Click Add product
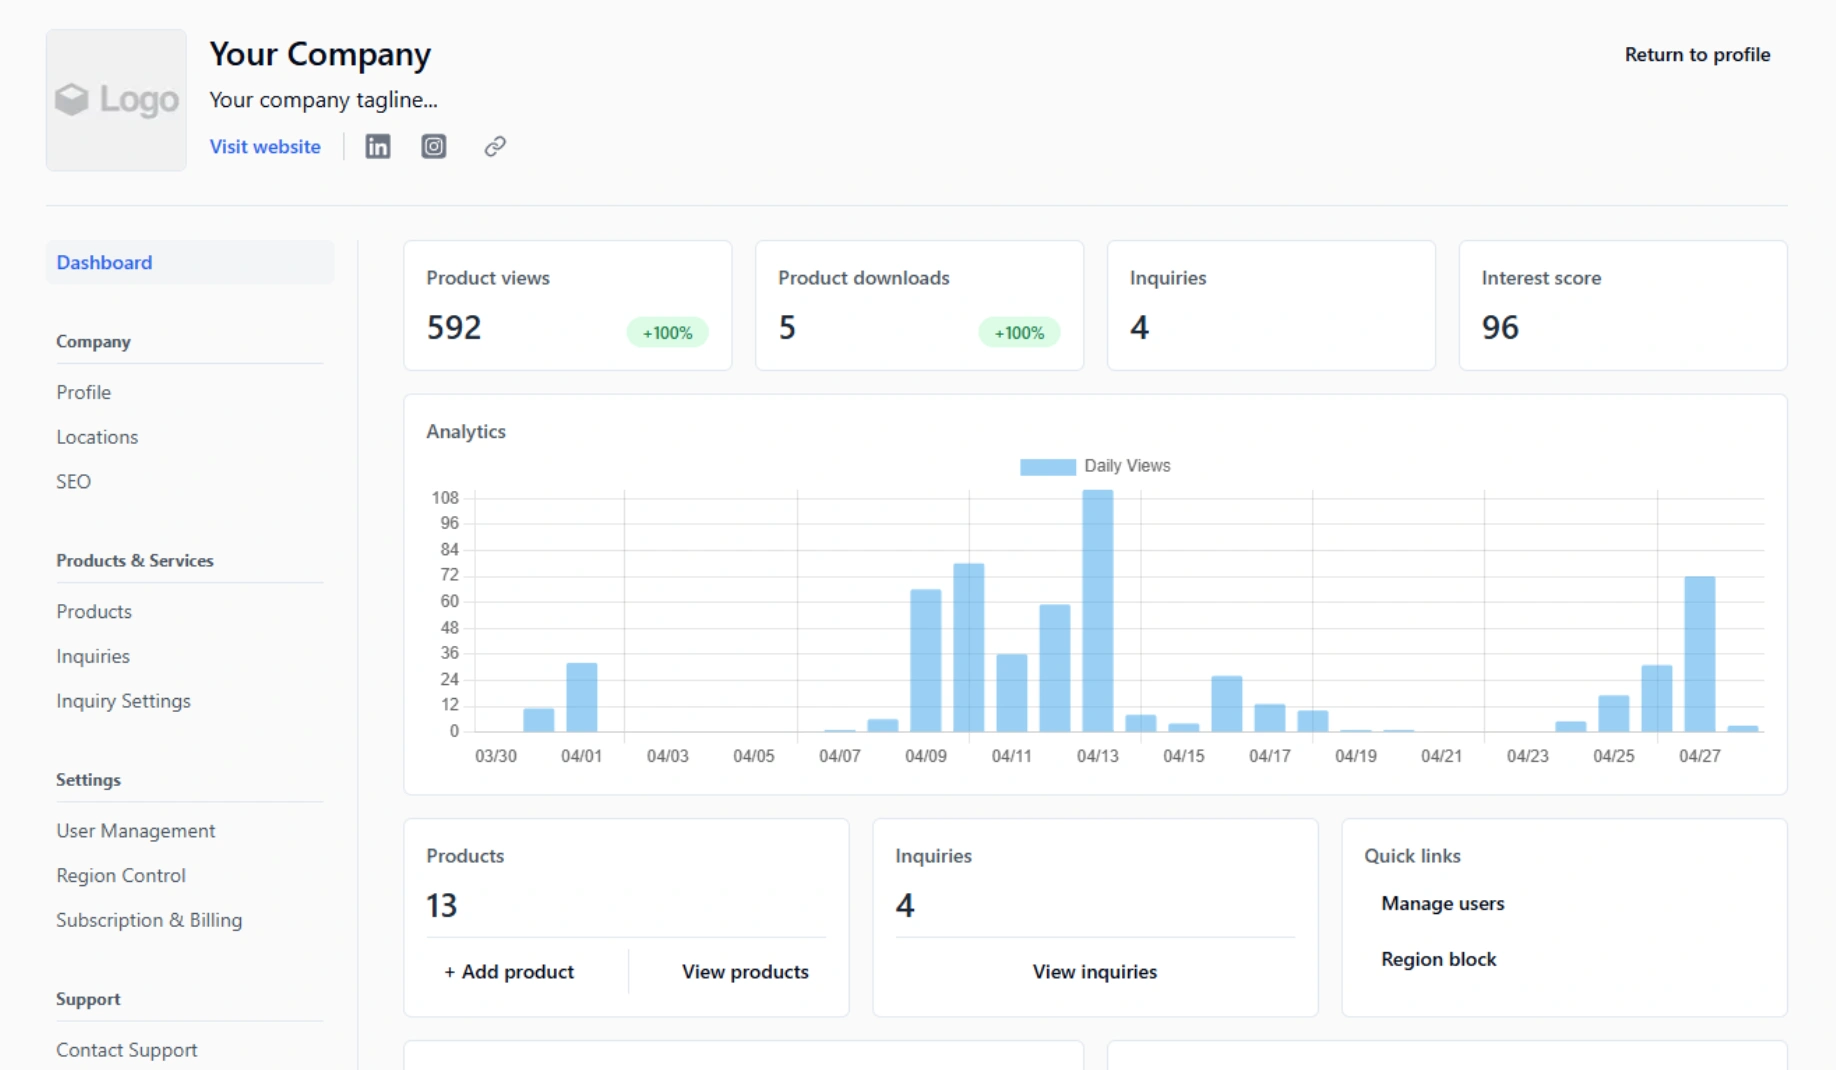The width and height of the screenshot is (1836, 1070). (509, 971)
